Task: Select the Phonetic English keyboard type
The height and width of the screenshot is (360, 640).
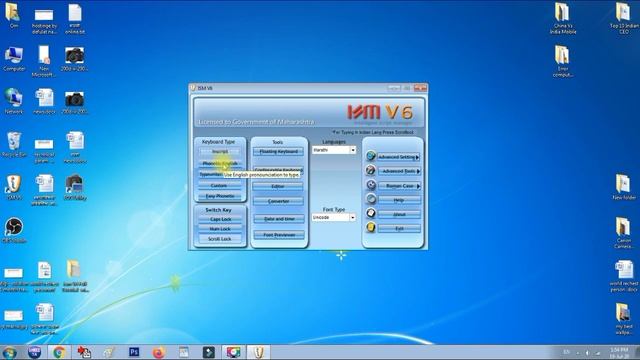Action: (x=220, y=163)
